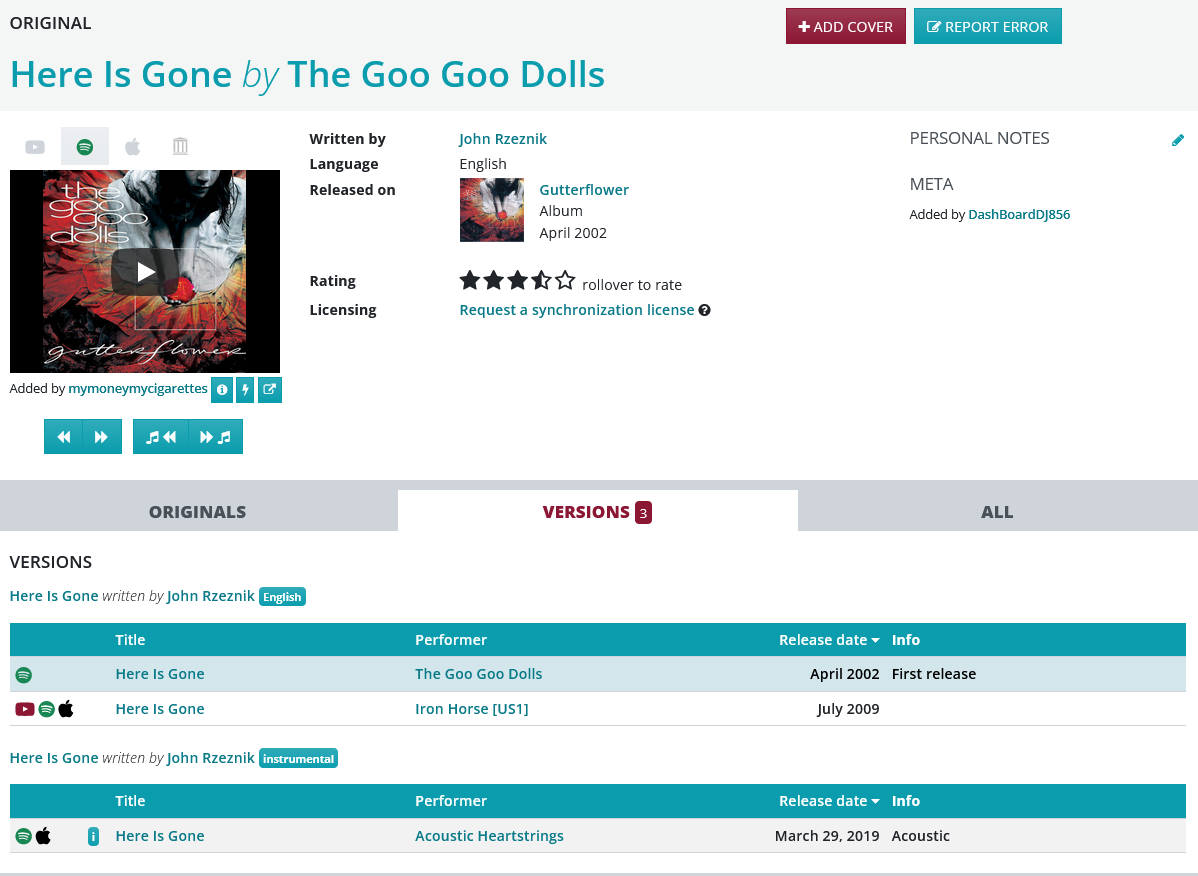Open the archive player source icon

pyautogui.click(x=180, y=146)
